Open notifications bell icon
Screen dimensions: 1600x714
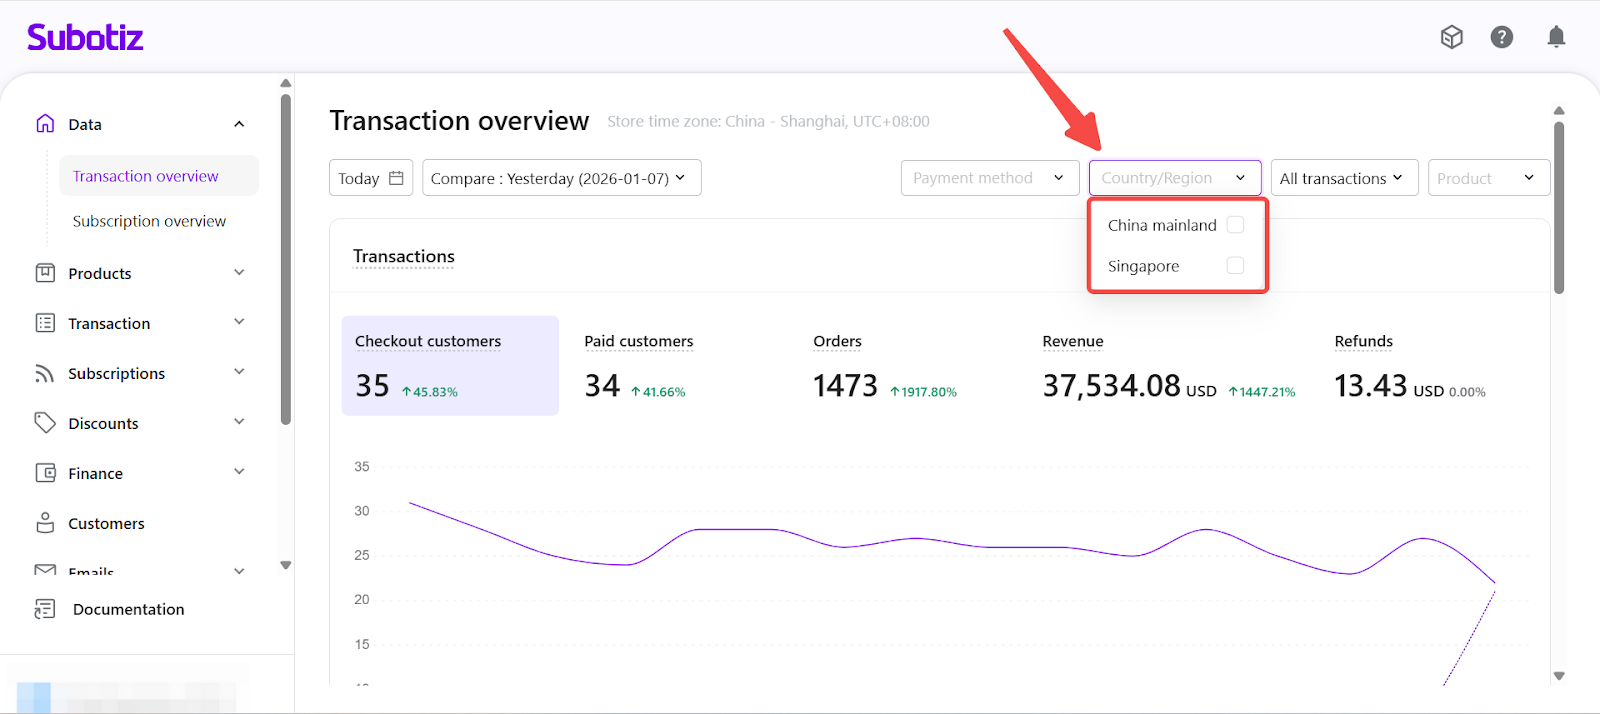pos(1556,37)
